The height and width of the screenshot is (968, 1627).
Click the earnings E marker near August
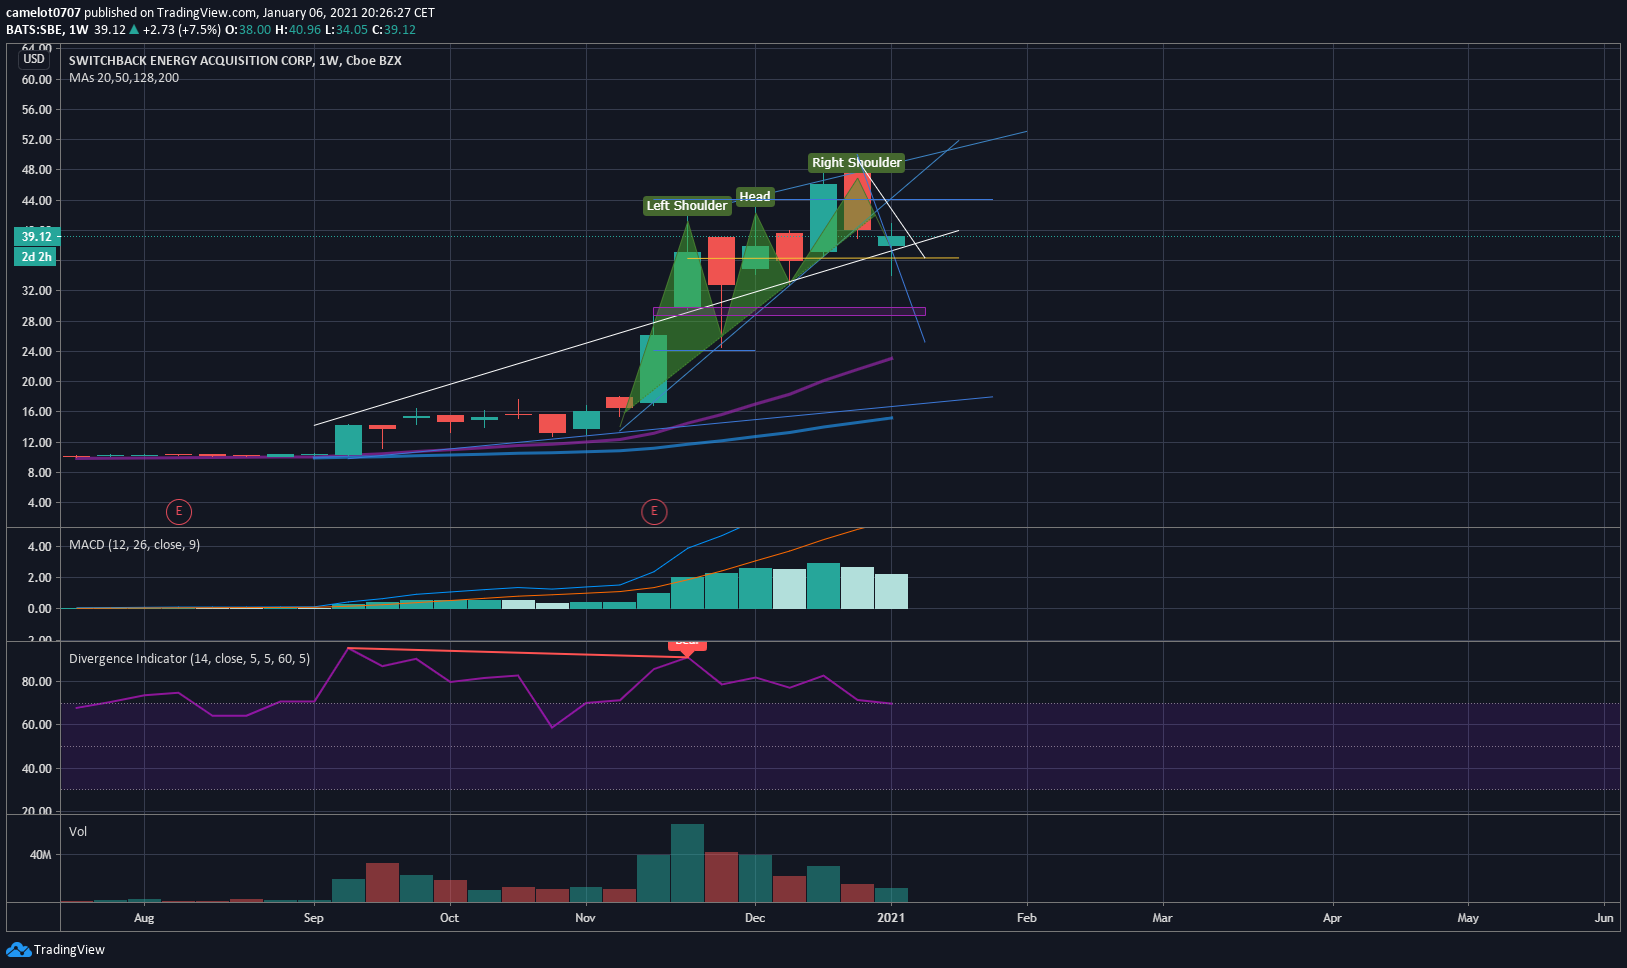[178, 512]
